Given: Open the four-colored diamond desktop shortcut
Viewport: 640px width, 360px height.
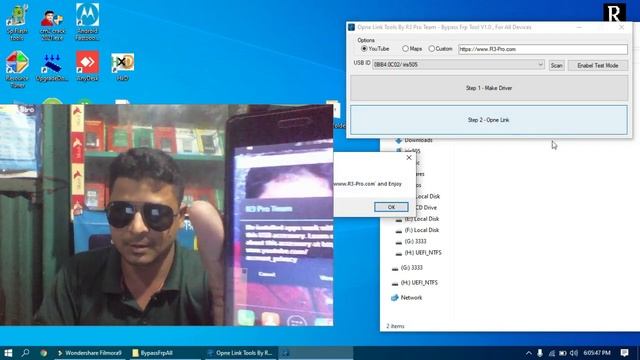Looking at the screenshot, I should tap(17, 69).
